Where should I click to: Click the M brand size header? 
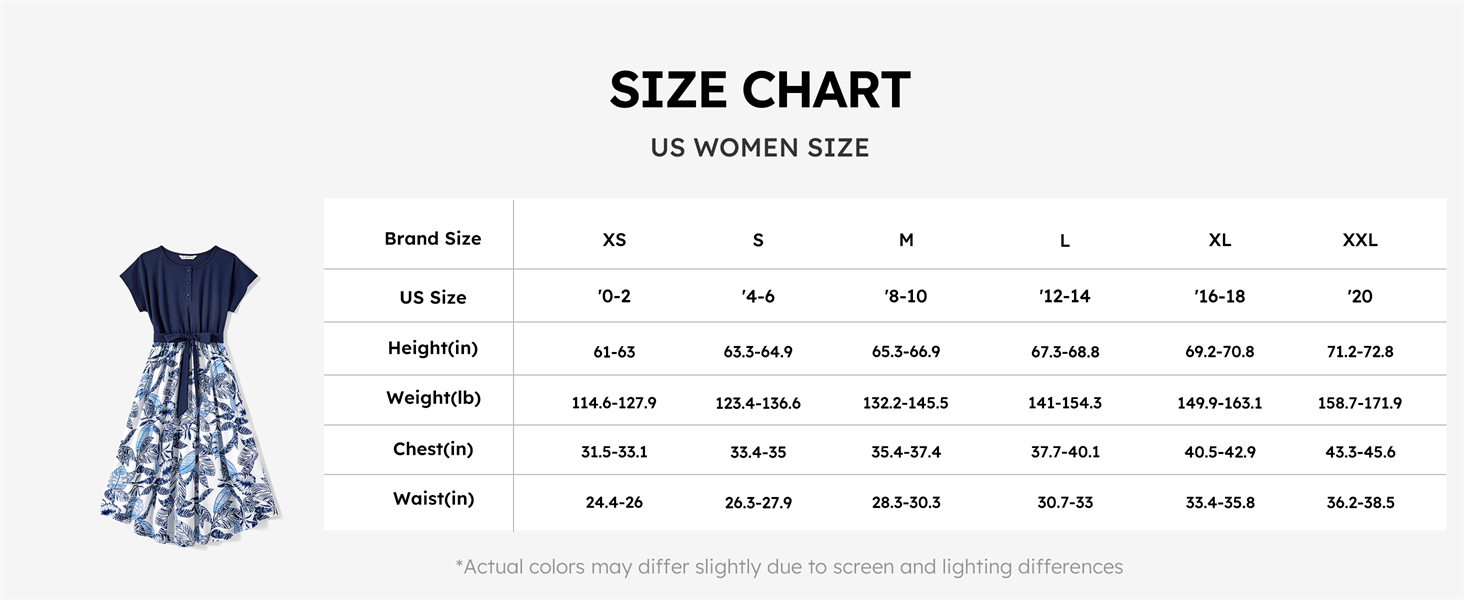[906, 240]
